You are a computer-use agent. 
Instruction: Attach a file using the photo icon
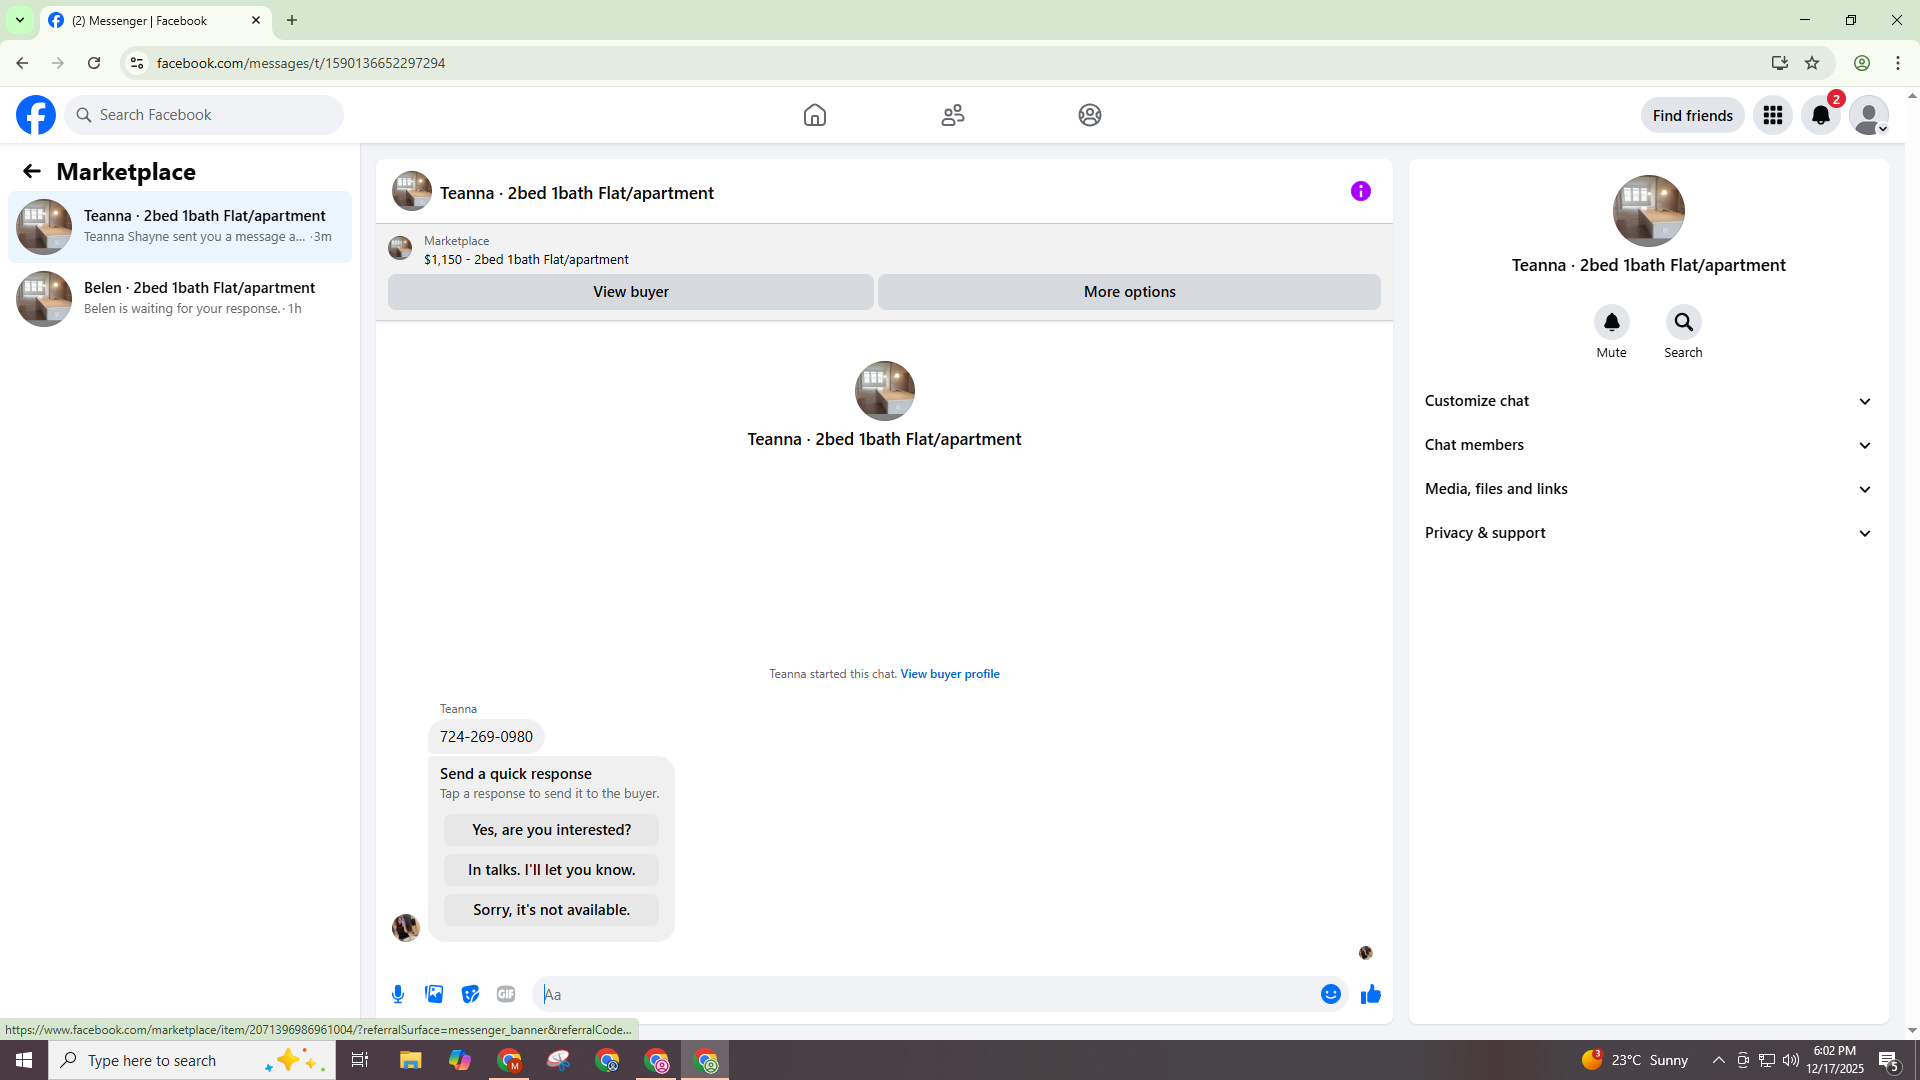(x=434, y=994)
